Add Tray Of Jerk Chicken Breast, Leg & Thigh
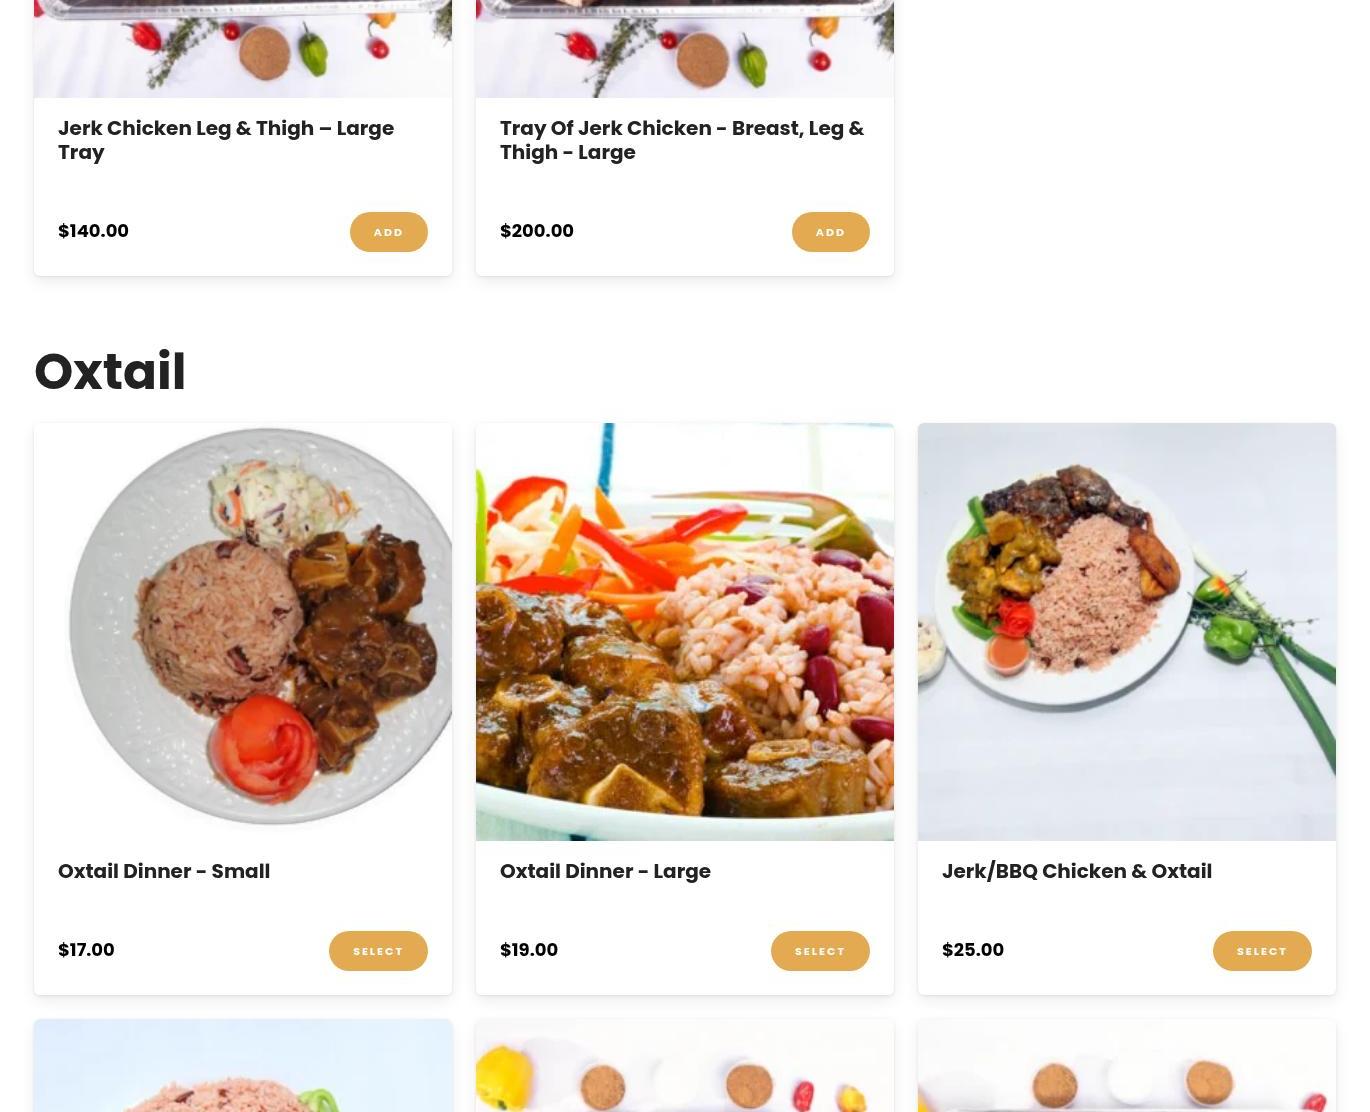The width and height of the screenshot is (1370, 1112). coord(830,232)
